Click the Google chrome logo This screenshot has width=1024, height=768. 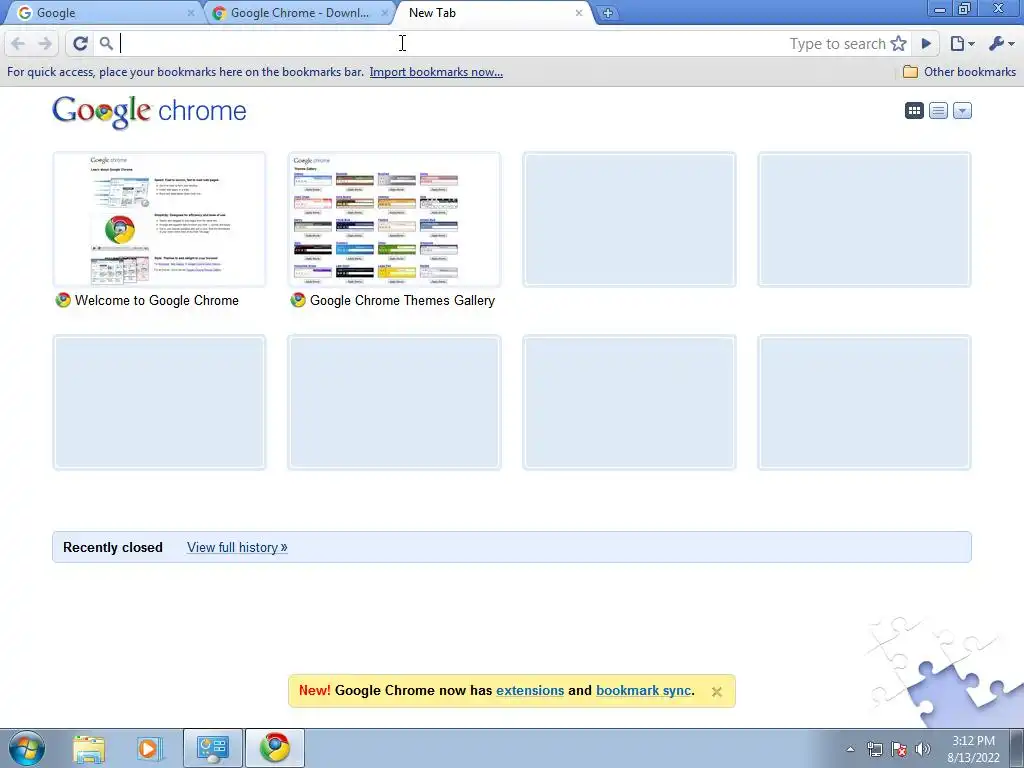coord(150,112)
